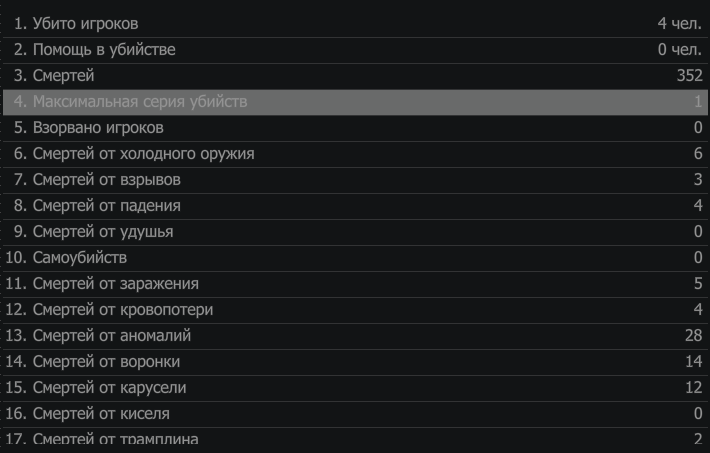Click highlighted 'Максимальная серия убийств' row
The height and width of the screenshot is (453, 710).
pos(355,102)
